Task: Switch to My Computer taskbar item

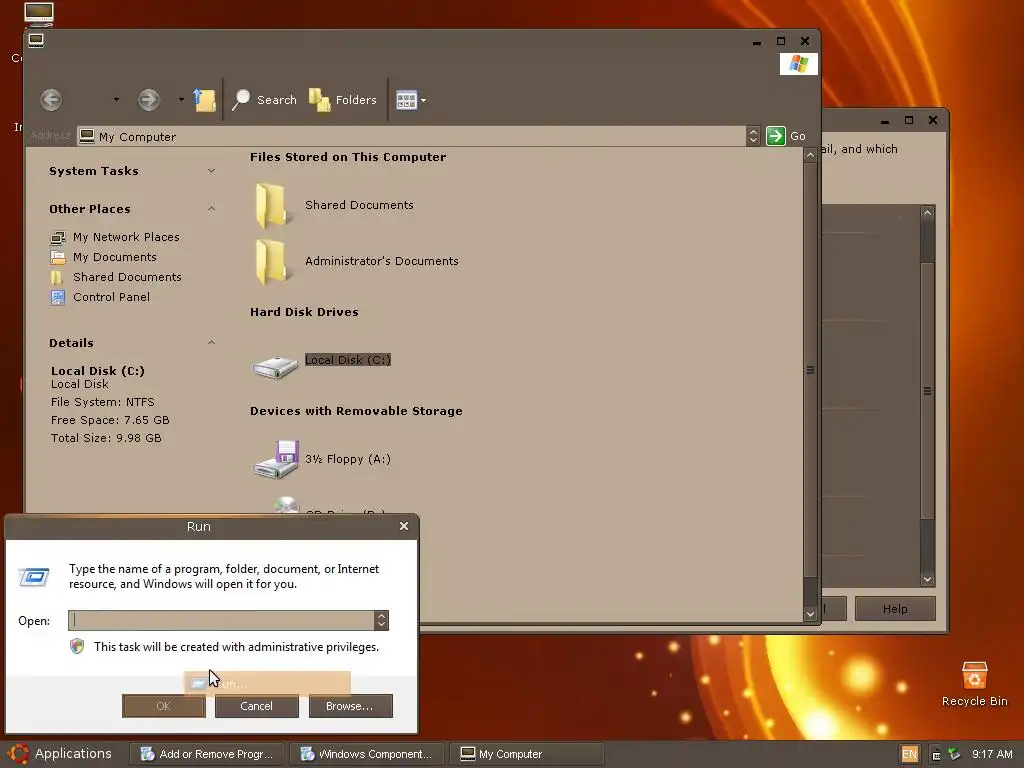Action: [526, 754]
